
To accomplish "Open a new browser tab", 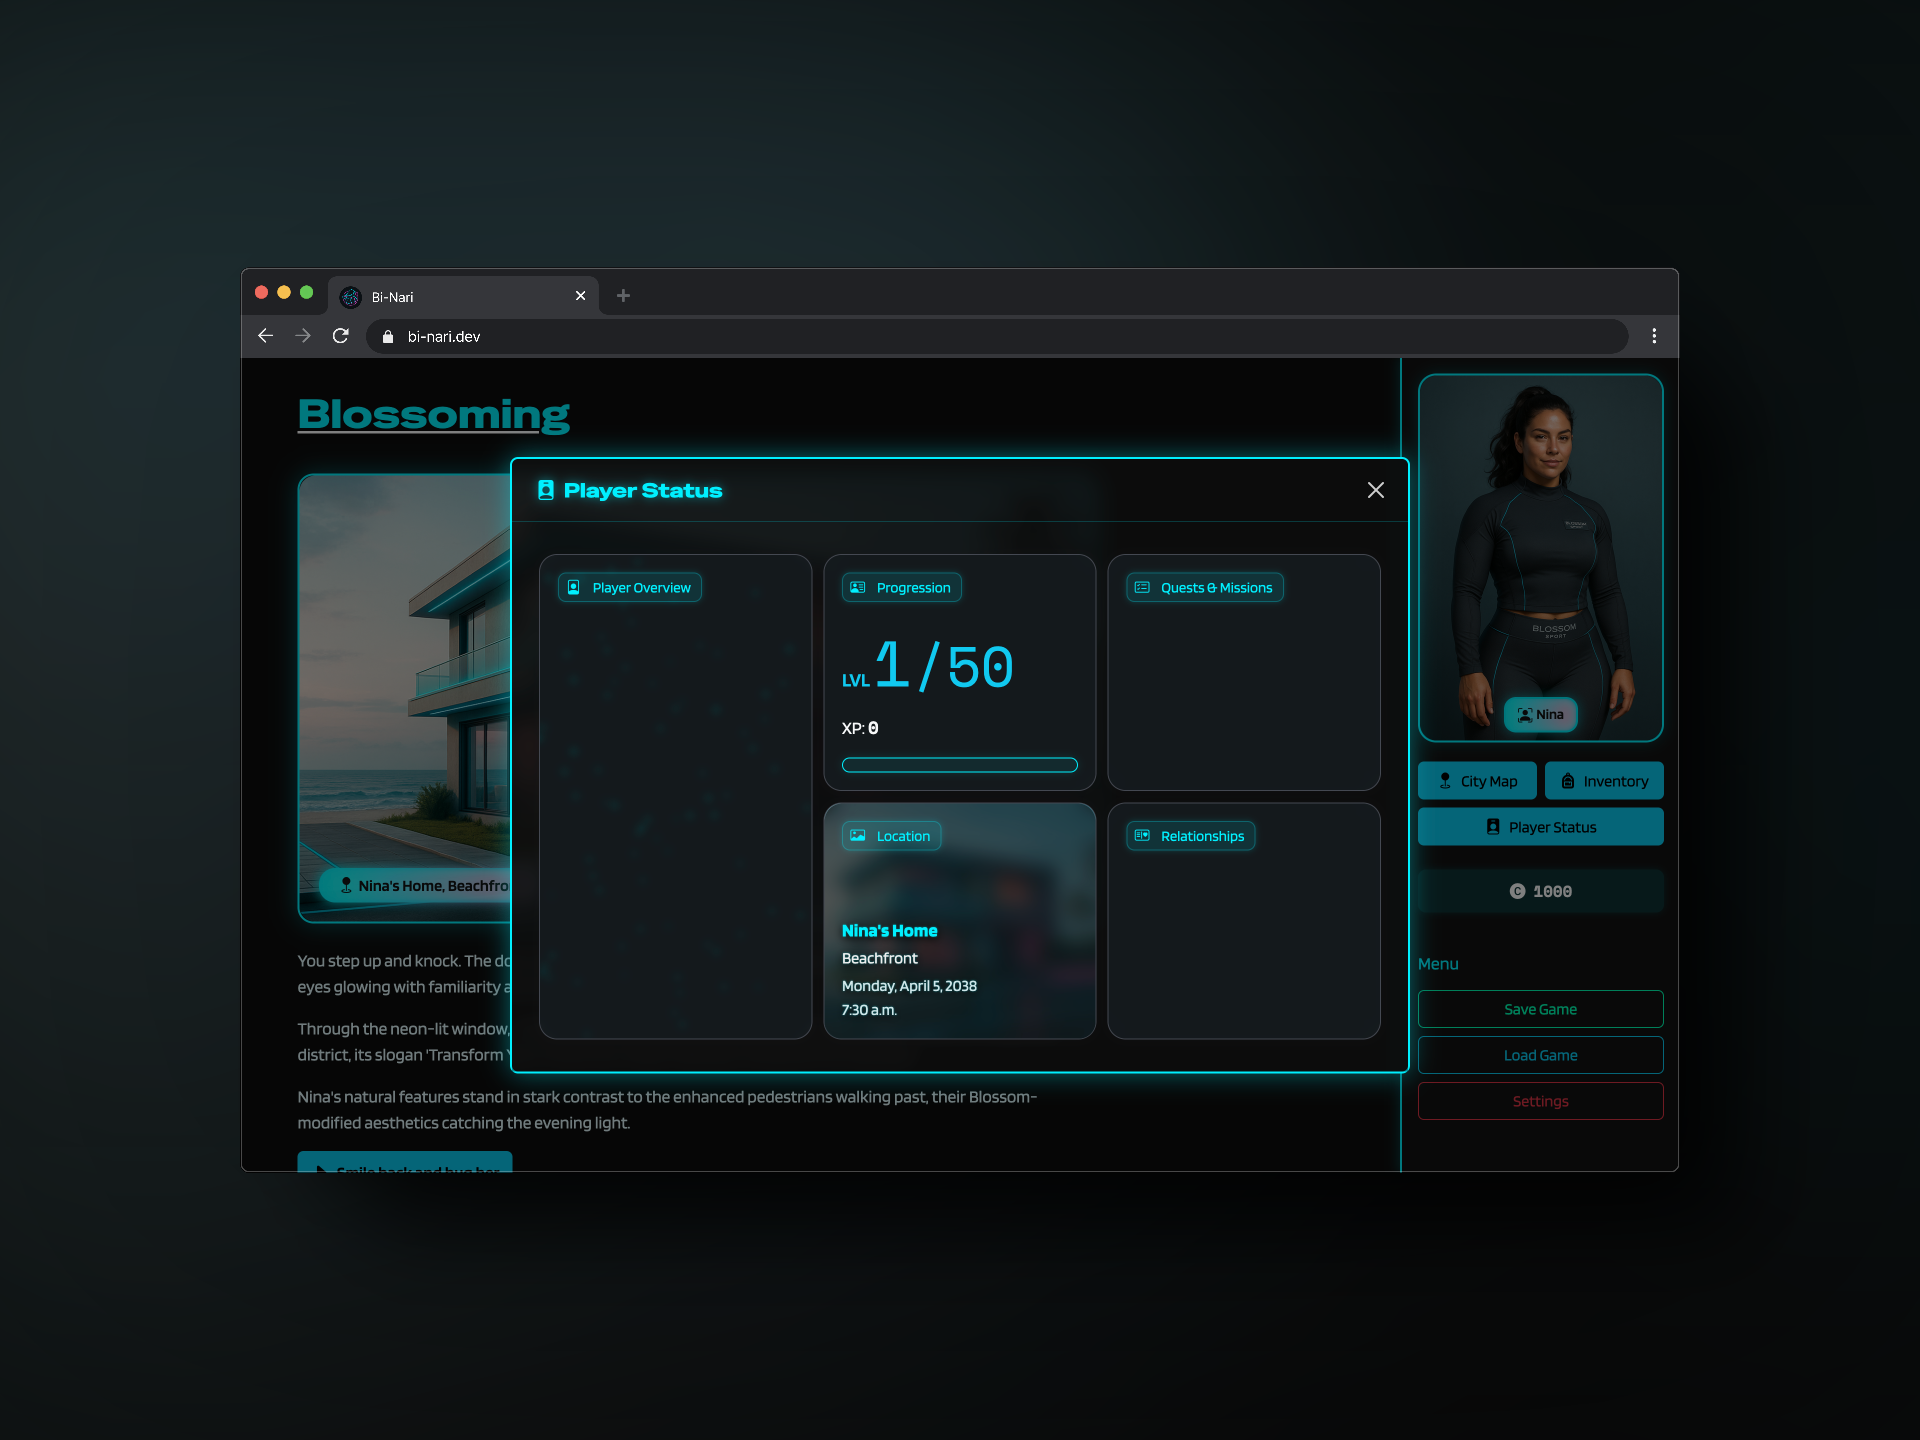I will coord(623,296).
